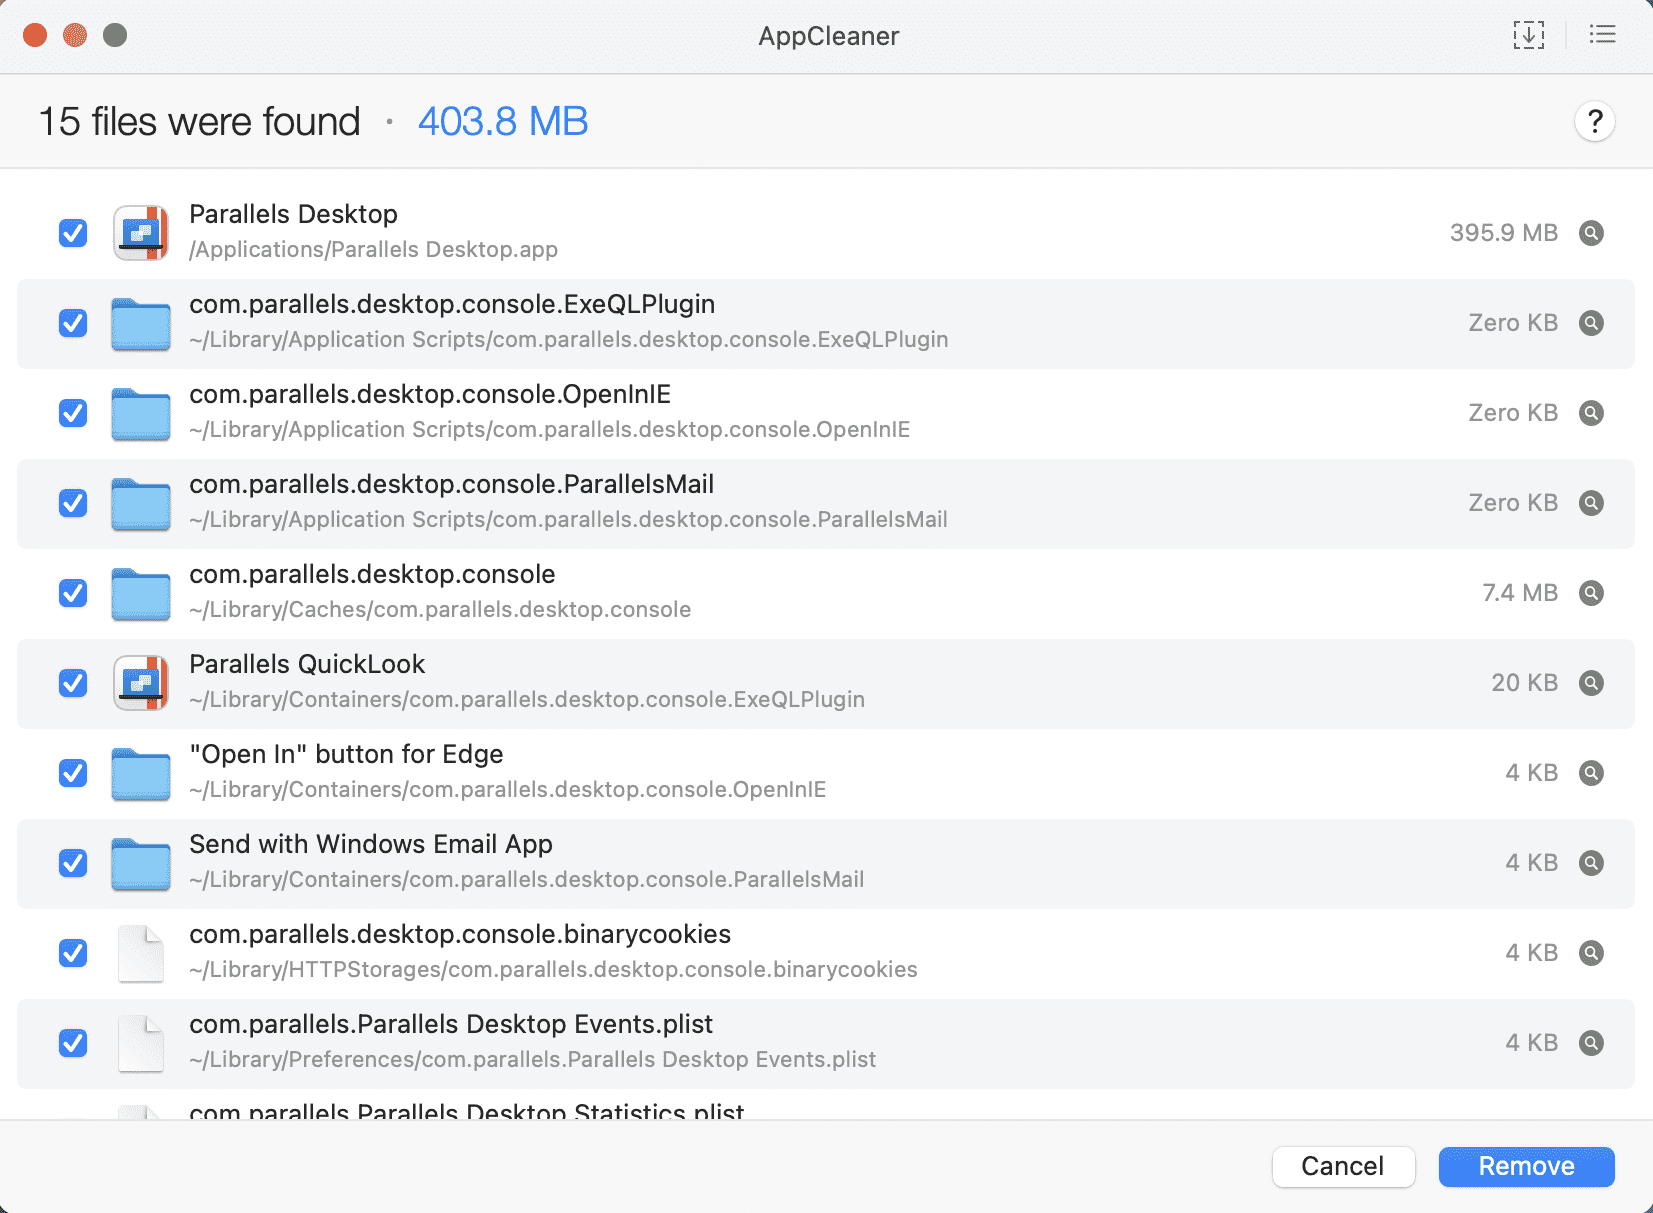Image resolution: width=1653 pixels, height=1213 pixels.
Task: Reveal the Caches com.parallels.desktop.console folder in Finder
Action: (x=1591, y=593)
